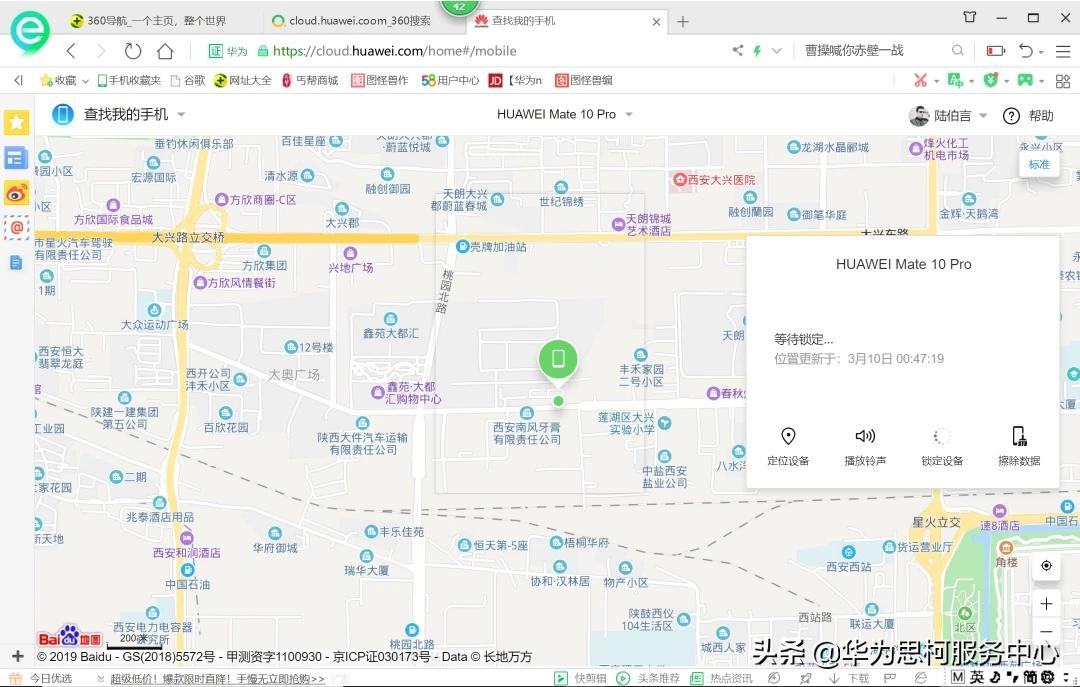Image resolution: width=1080 pixels, height=687 pixels.
Task: Expand scissors screenshot tool dropdown arrow
Action: (x=936, y=81)
